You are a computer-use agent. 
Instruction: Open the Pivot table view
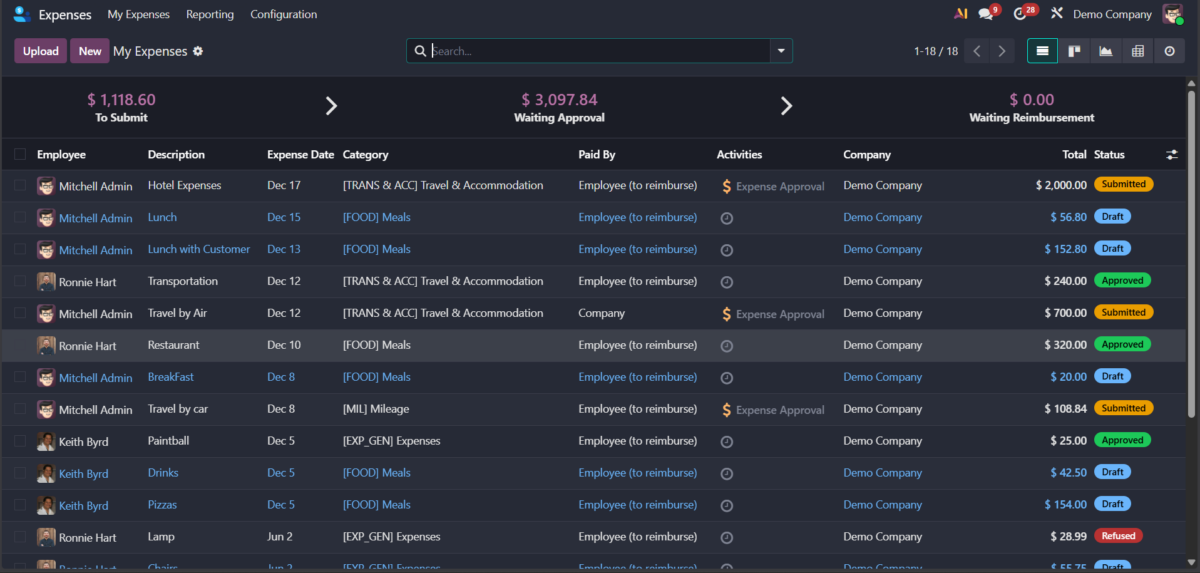1138,51
